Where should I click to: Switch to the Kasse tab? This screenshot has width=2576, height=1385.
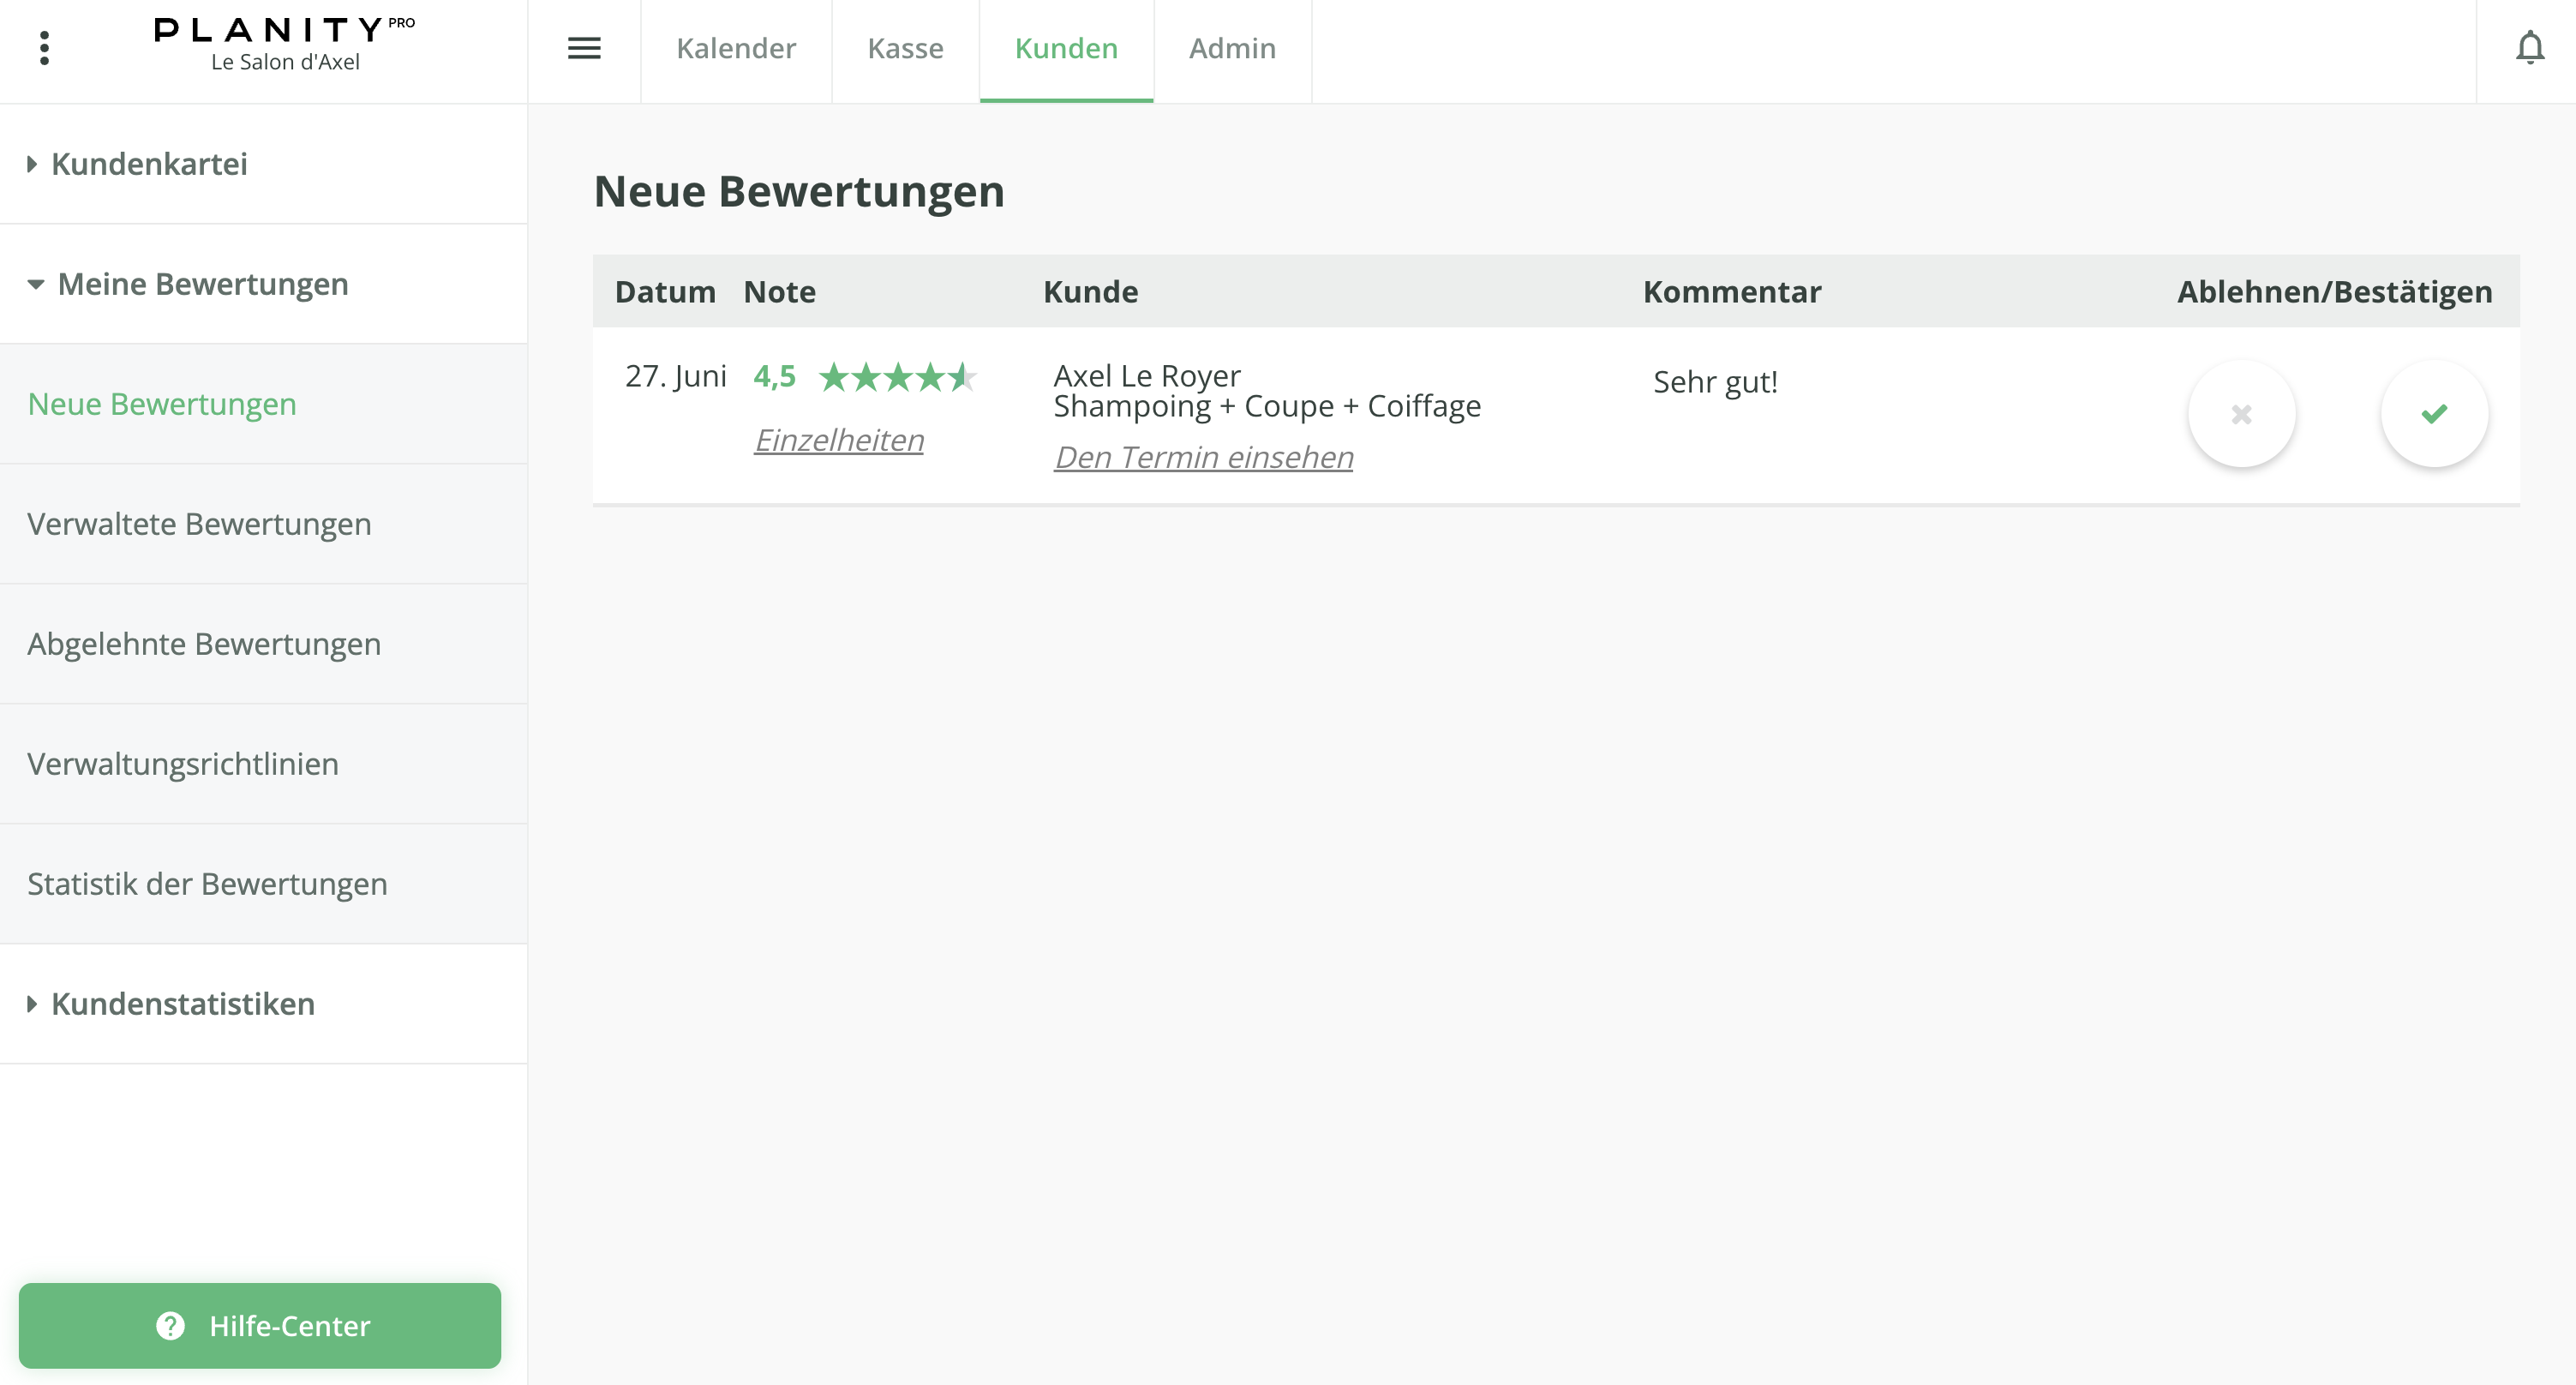point(905,48)
